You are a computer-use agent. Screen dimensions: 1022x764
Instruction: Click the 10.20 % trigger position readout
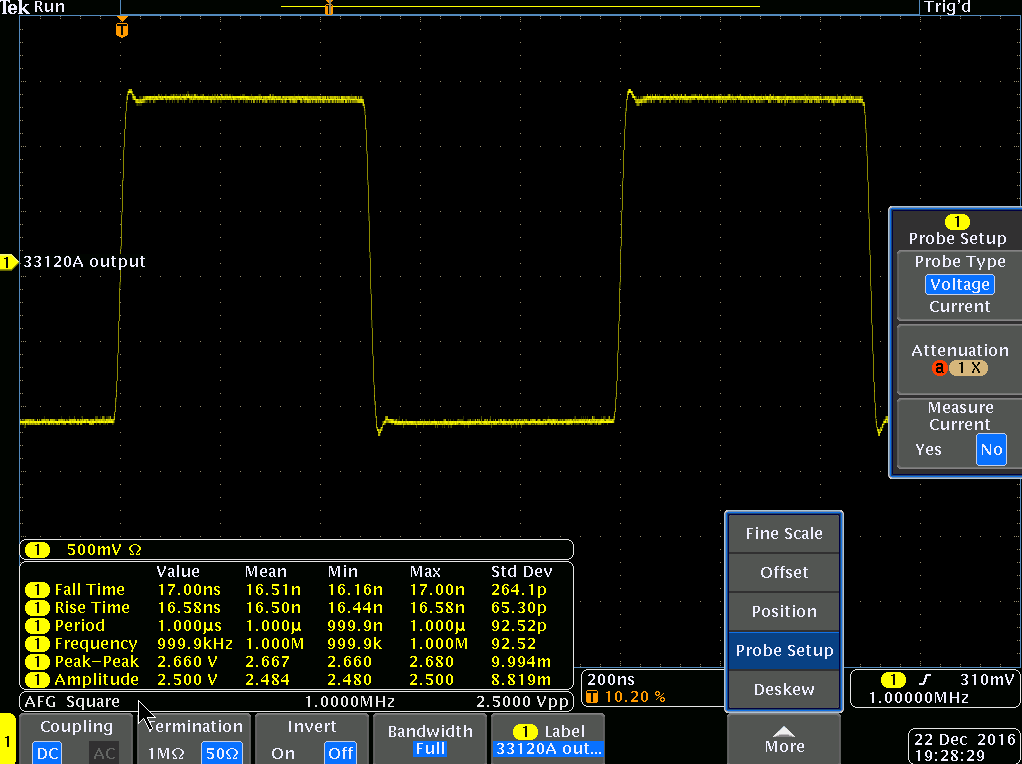(x=635, y=697)
